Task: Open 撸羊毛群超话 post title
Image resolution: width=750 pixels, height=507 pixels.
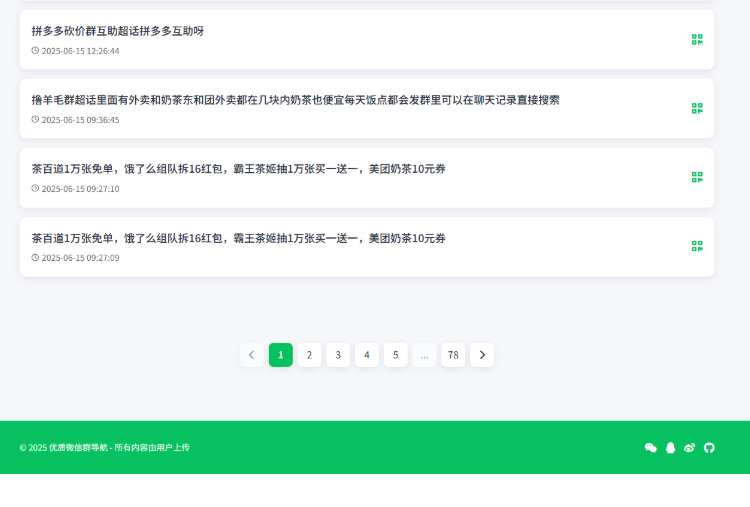Action: coord(296,100)
